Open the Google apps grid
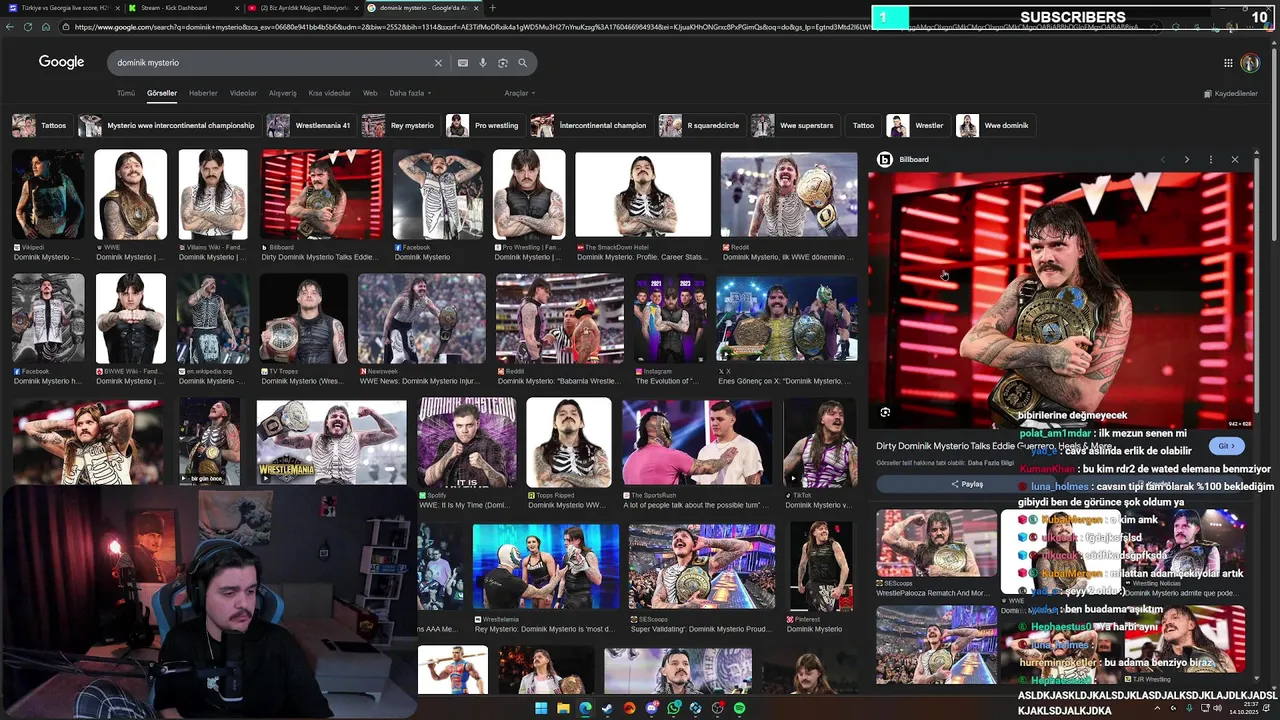The image size is (1280, 720). coord(1228,63)
